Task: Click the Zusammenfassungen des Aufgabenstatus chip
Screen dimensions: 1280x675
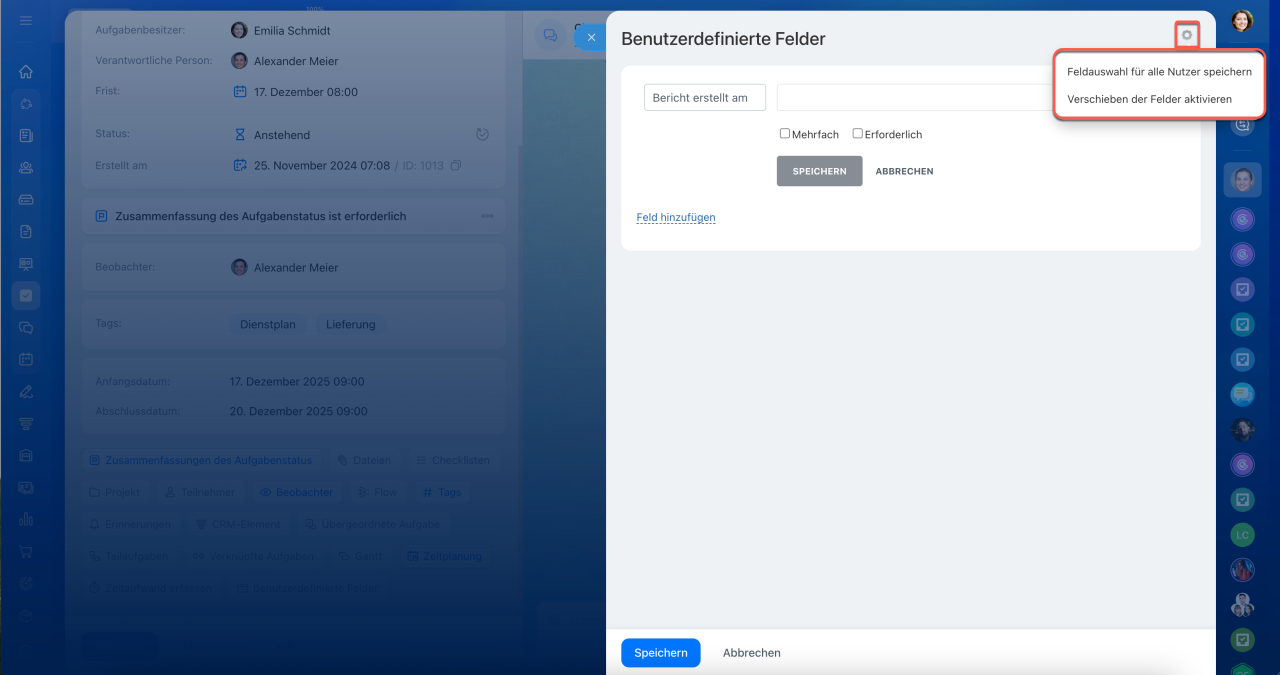Action: point(200,460)
